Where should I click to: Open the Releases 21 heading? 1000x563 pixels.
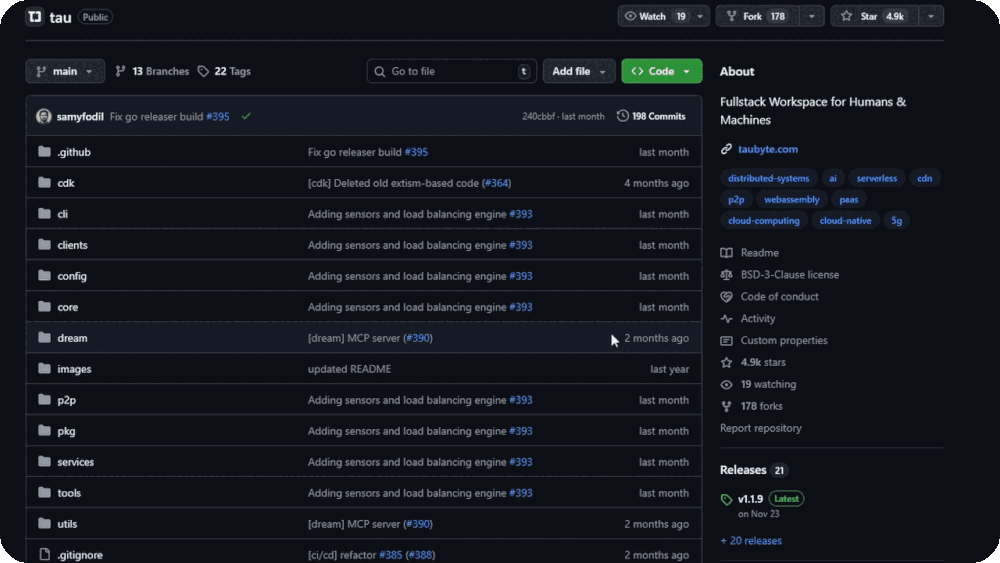(x=753, y=470)
